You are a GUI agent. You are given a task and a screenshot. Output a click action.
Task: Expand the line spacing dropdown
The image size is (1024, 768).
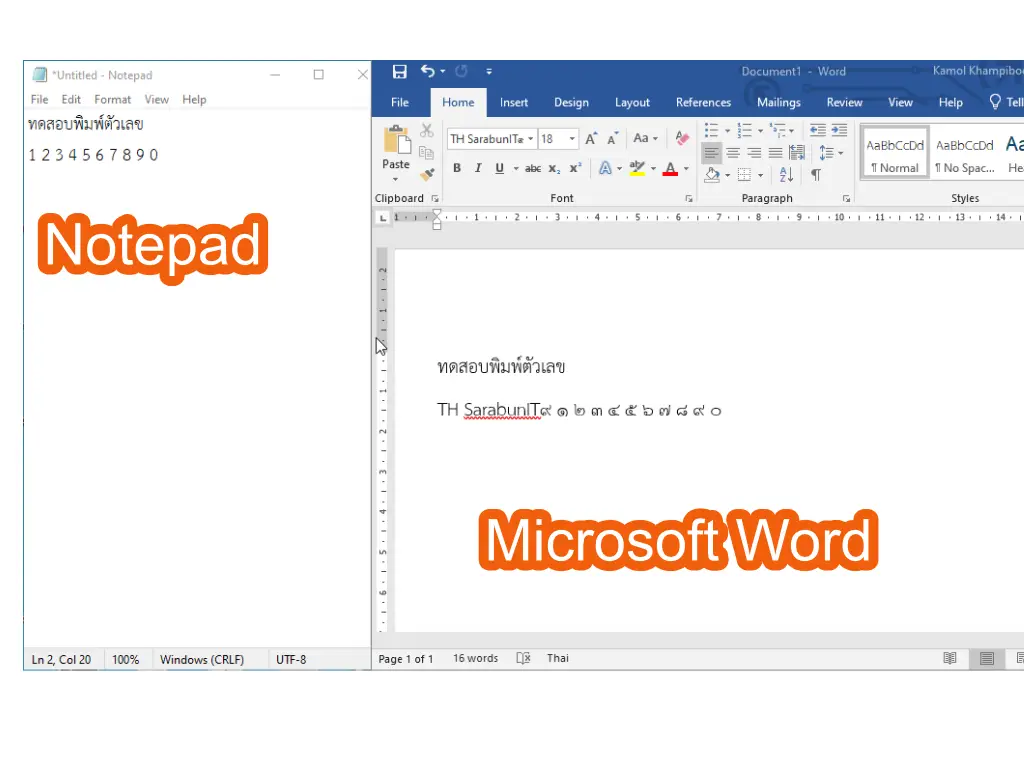(840, 153)
